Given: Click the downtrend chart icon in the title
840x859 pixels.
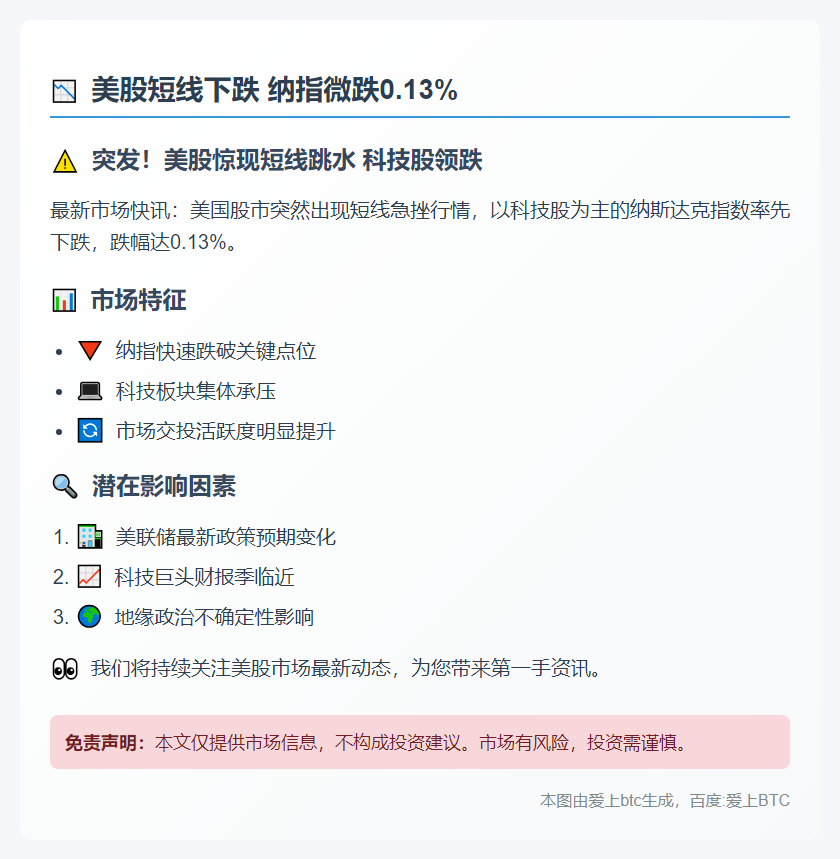Looking at the screenshot, I should click(x=64, y=91).
